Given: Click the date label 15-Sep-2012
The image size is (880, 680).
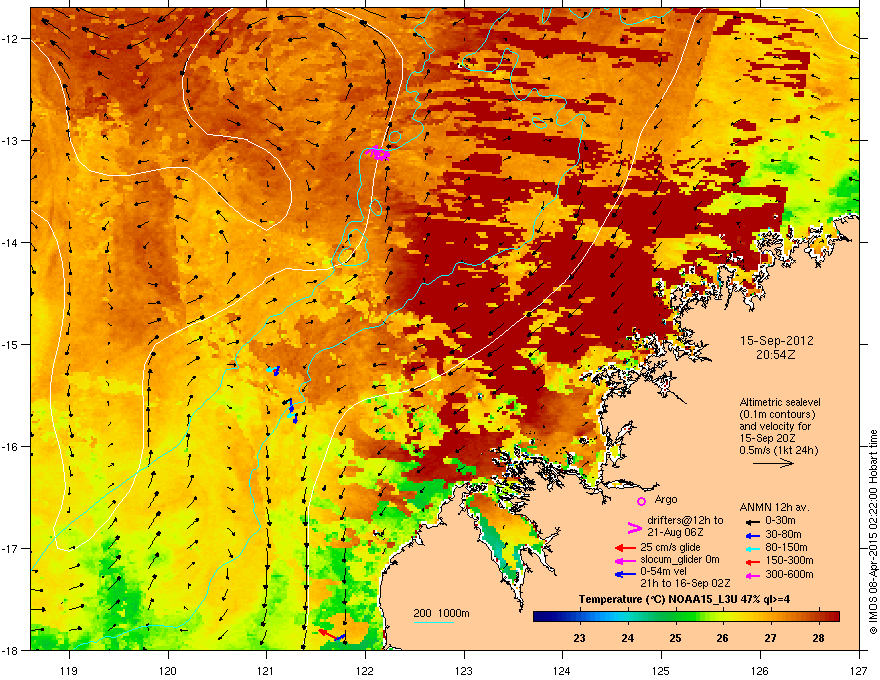Looking at the screenshot, I should pos(776,341).
